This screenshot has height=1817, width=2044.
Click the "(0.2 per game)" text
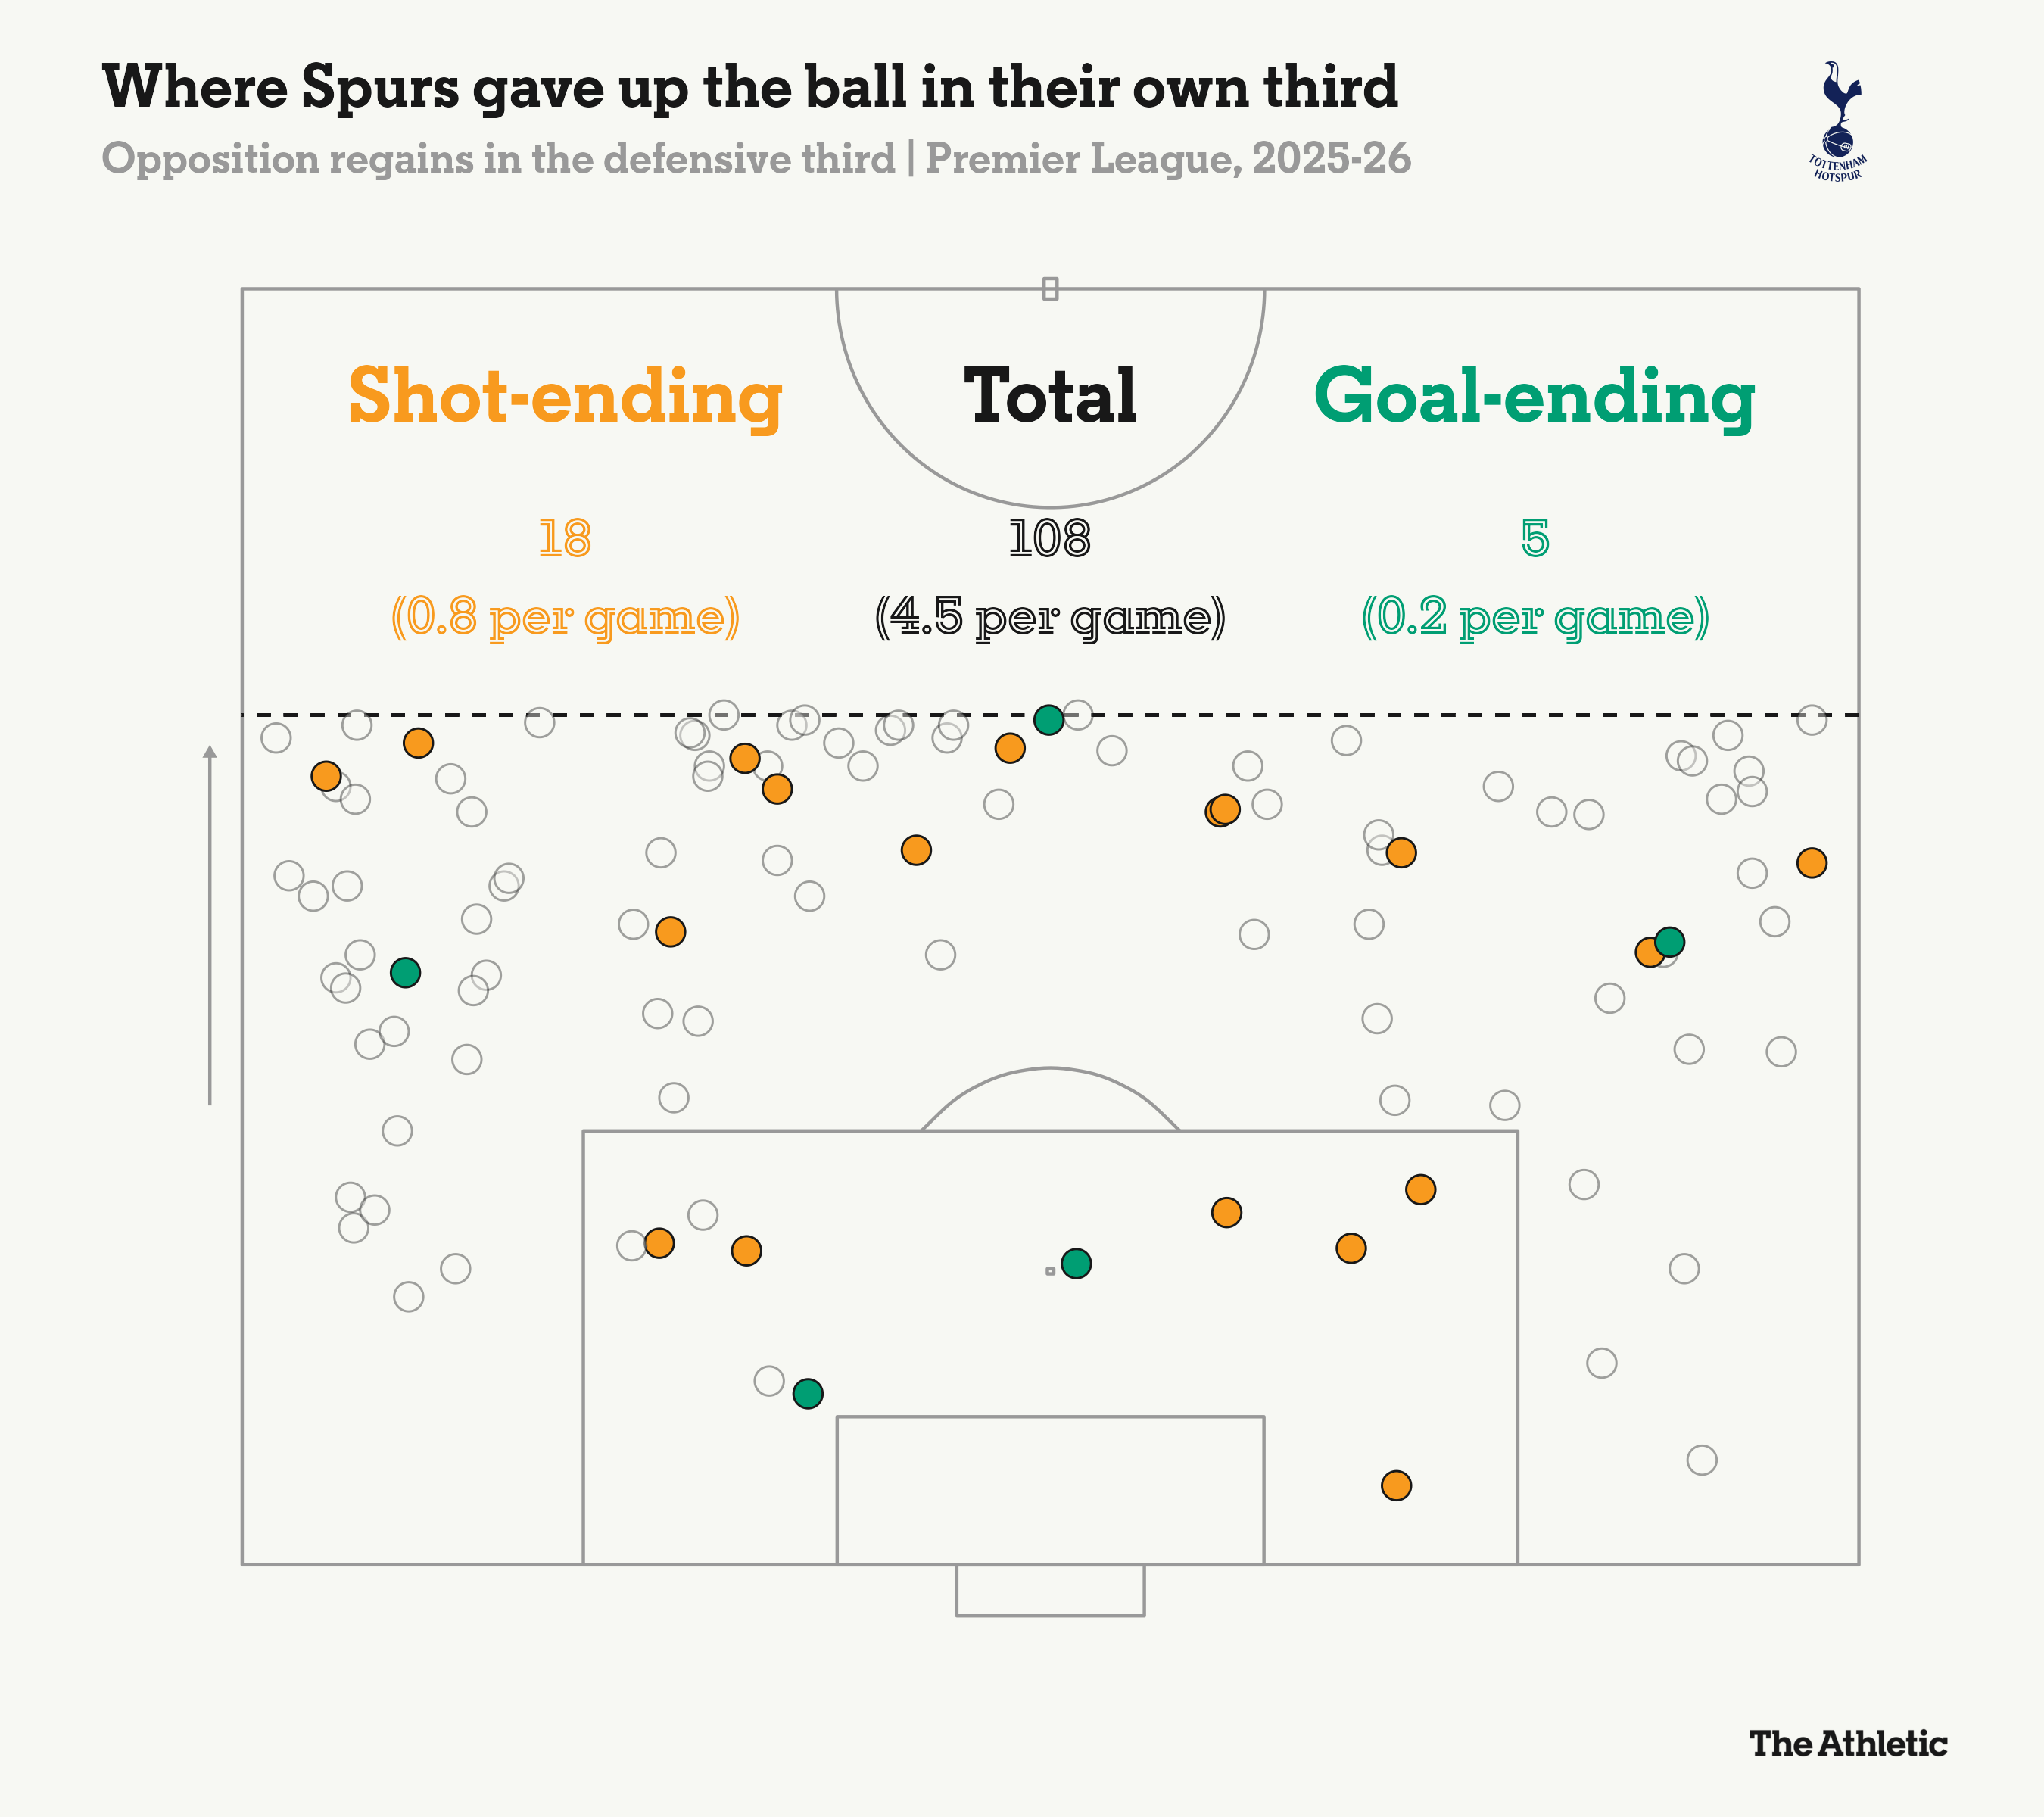[x=1535, y=617]
